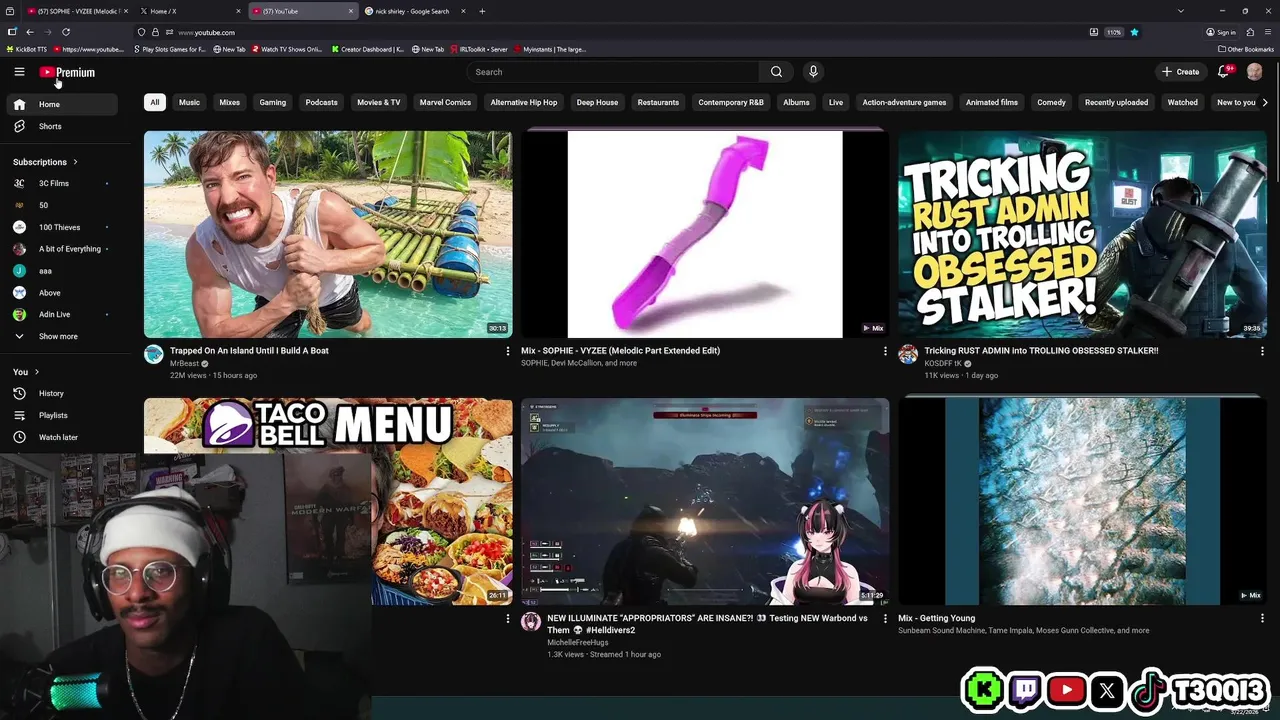The width and height of the screenshot is (1280, 720).
Task: Click the Create button
Action: [1180, 72]
